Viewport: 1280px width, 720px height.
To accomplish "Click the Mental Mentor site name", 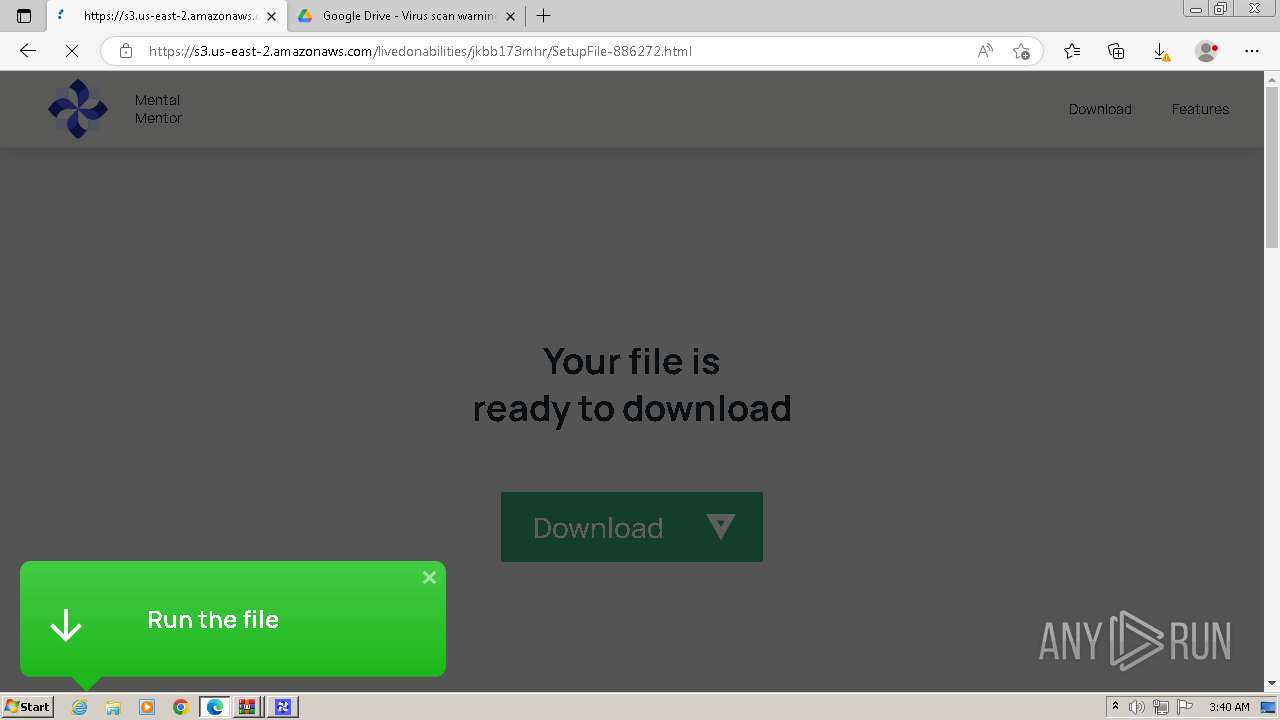I will point(158,109).
